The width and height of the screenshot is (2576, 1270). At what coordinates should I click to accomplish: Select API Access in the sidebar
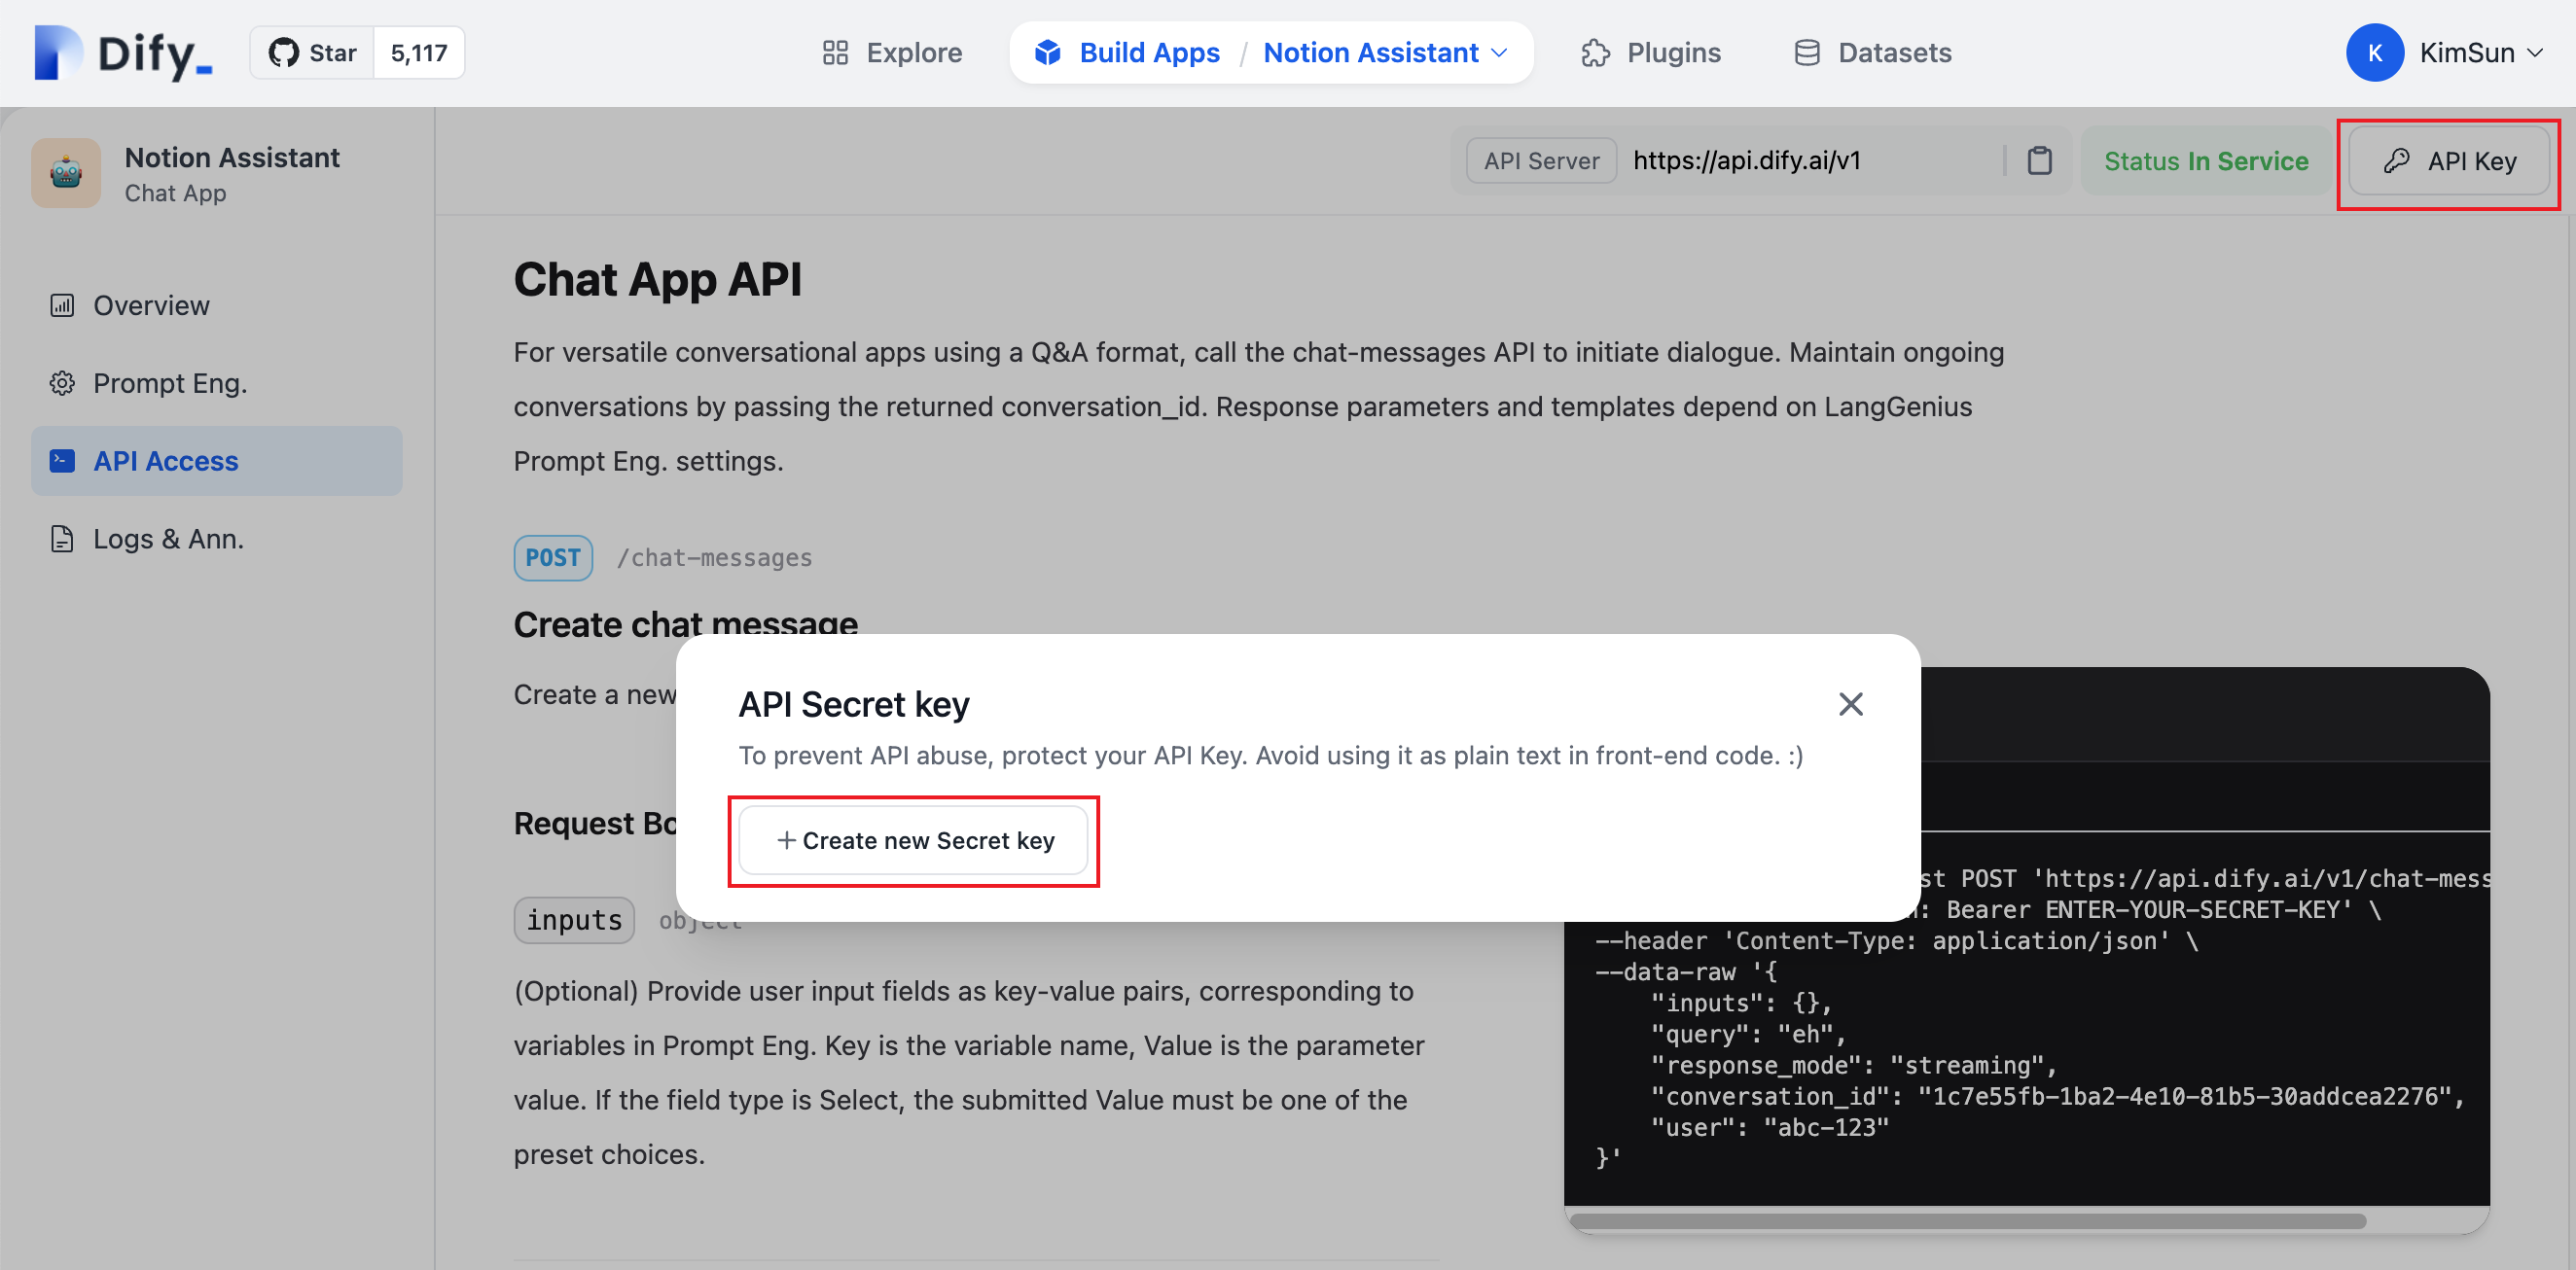click(x=216, y=461)
